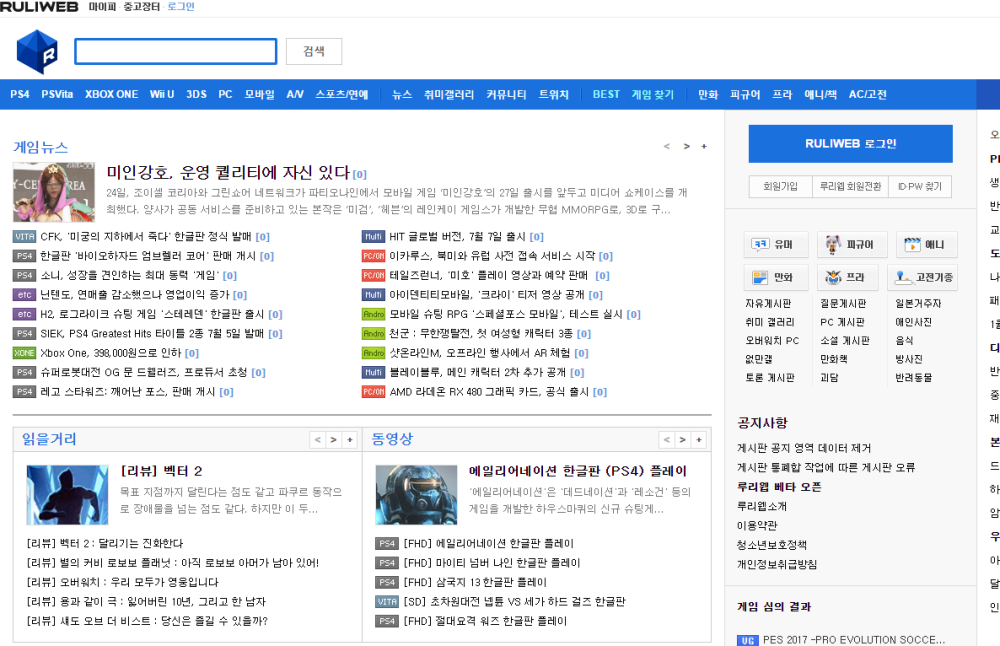Image resolution: width=1000 pixels, height=646 pixels.
Task: Open the 애니 board icon button
Action: click(x=926, y=245)
